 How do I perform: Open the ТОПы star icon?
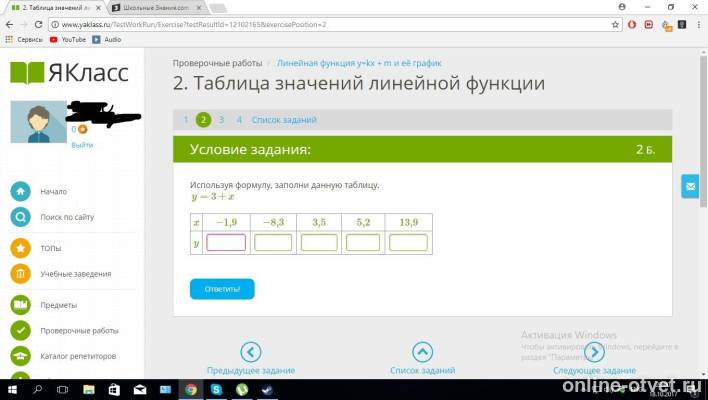[x=20, y=248]
